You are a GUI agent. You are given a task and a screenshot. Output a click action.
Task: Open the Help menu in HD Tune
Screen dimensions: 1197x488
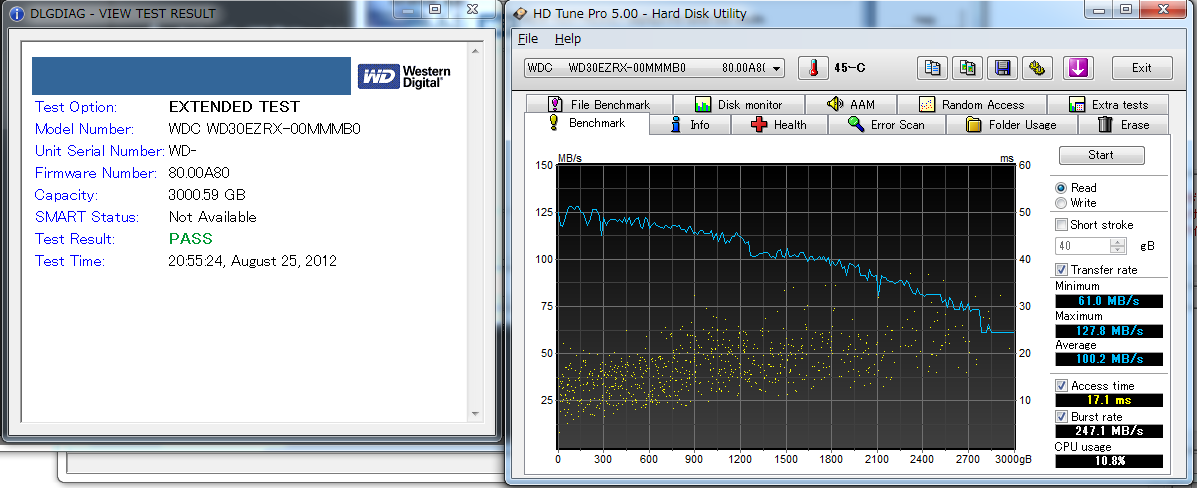click(x=567, y=39)
